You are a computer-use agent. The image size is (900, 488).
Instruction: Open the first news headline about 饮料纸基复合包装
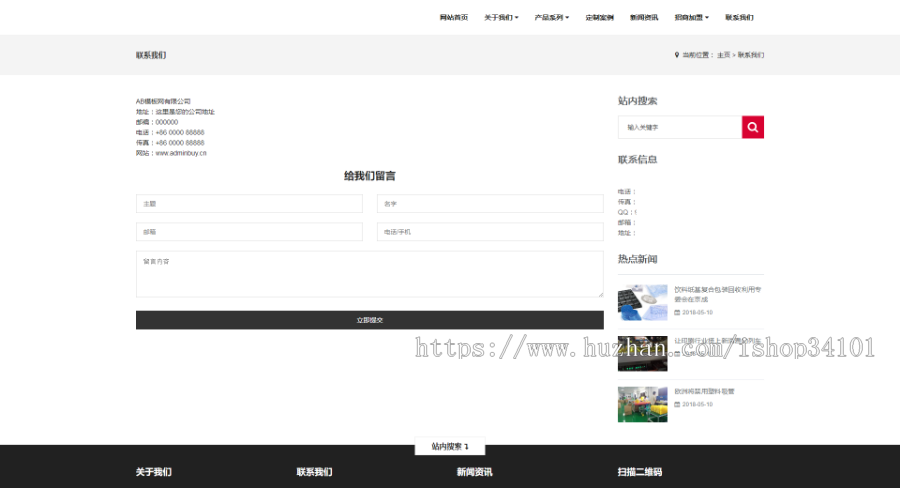(717, 294)
